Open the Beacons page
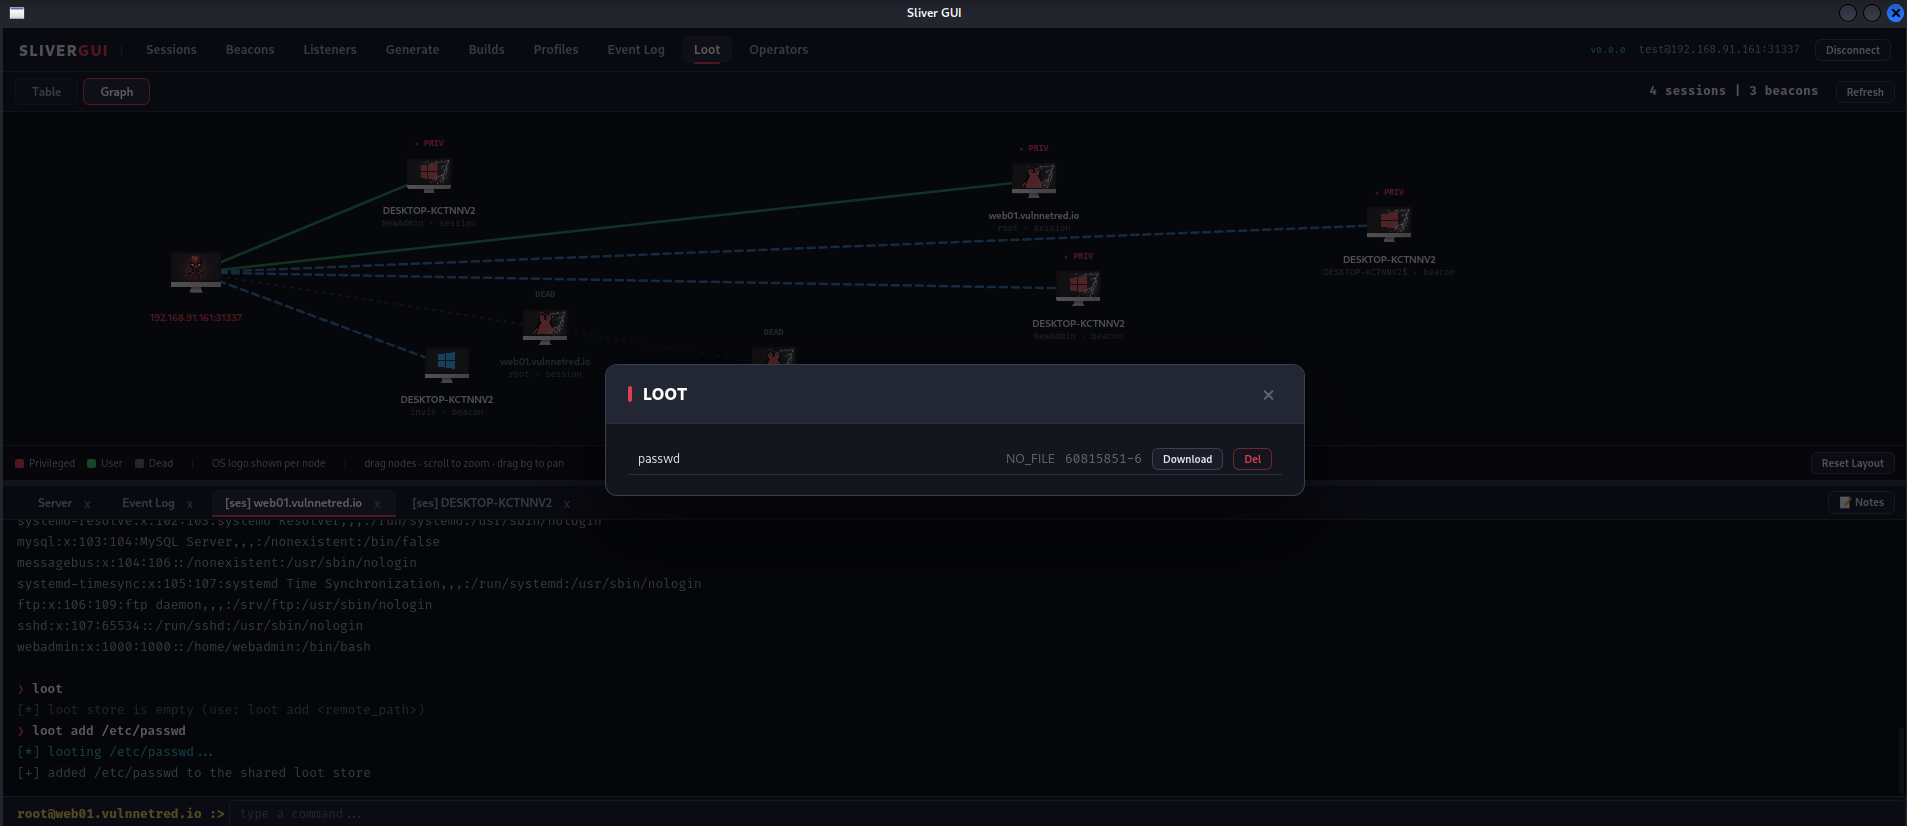Screen dimensions: 1907x826 click(250, 50)
